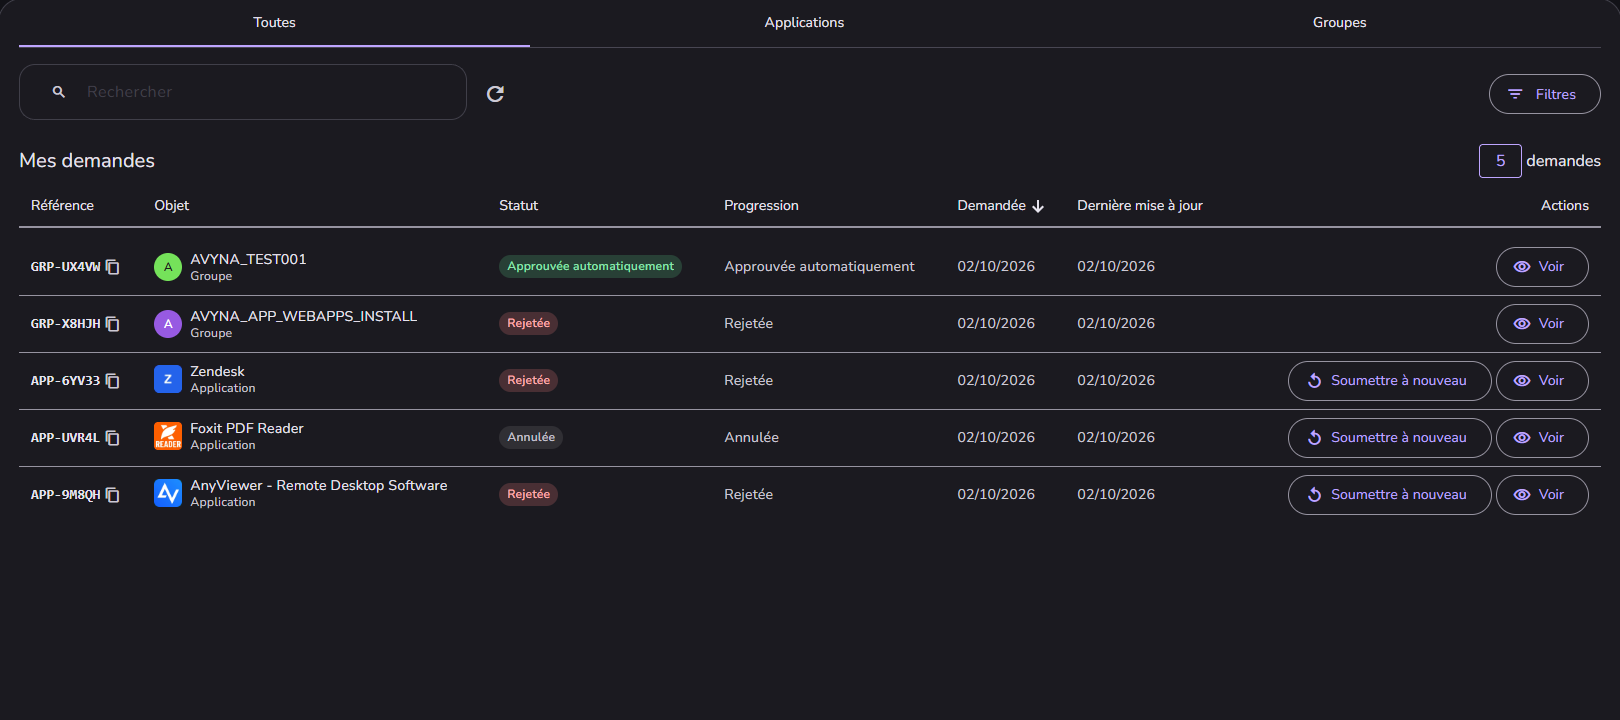The image size is (1620, 720).
Task: Open the Filtres panel
Action: (1544, 94)
